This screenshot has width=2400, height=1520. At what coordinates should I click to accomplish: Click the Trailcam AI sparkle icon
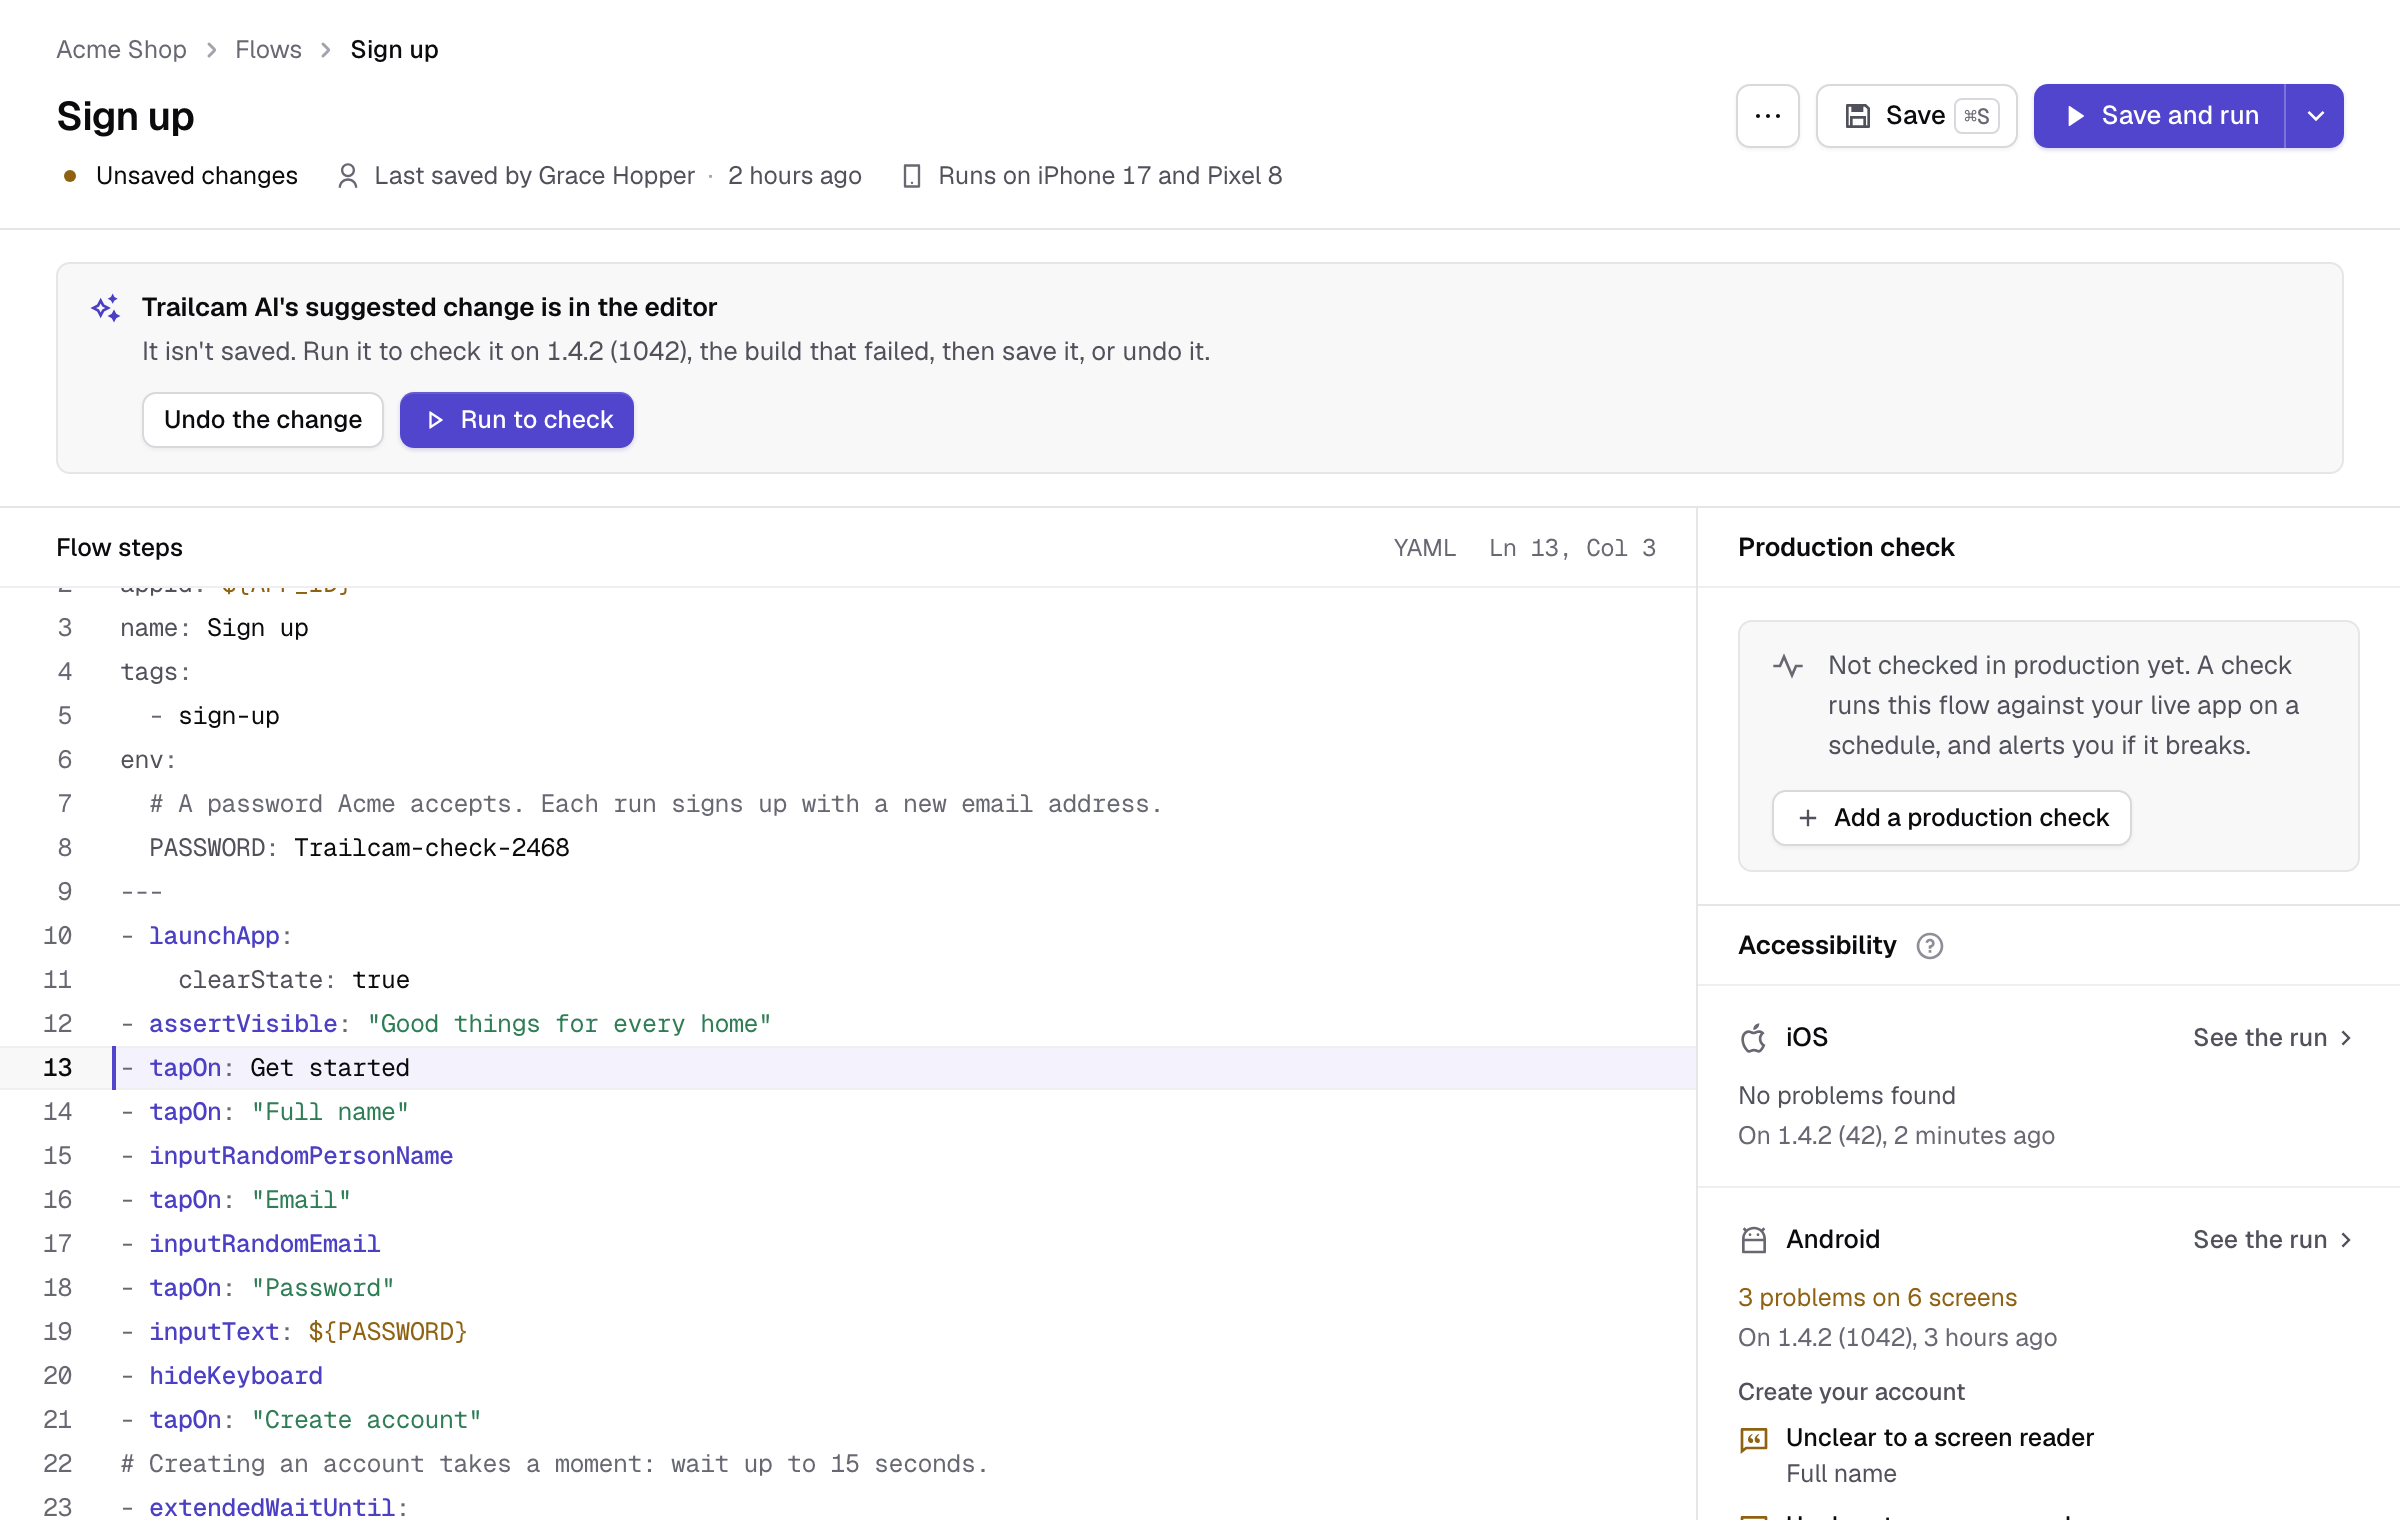pyautogui.click(x=106, y=308)
